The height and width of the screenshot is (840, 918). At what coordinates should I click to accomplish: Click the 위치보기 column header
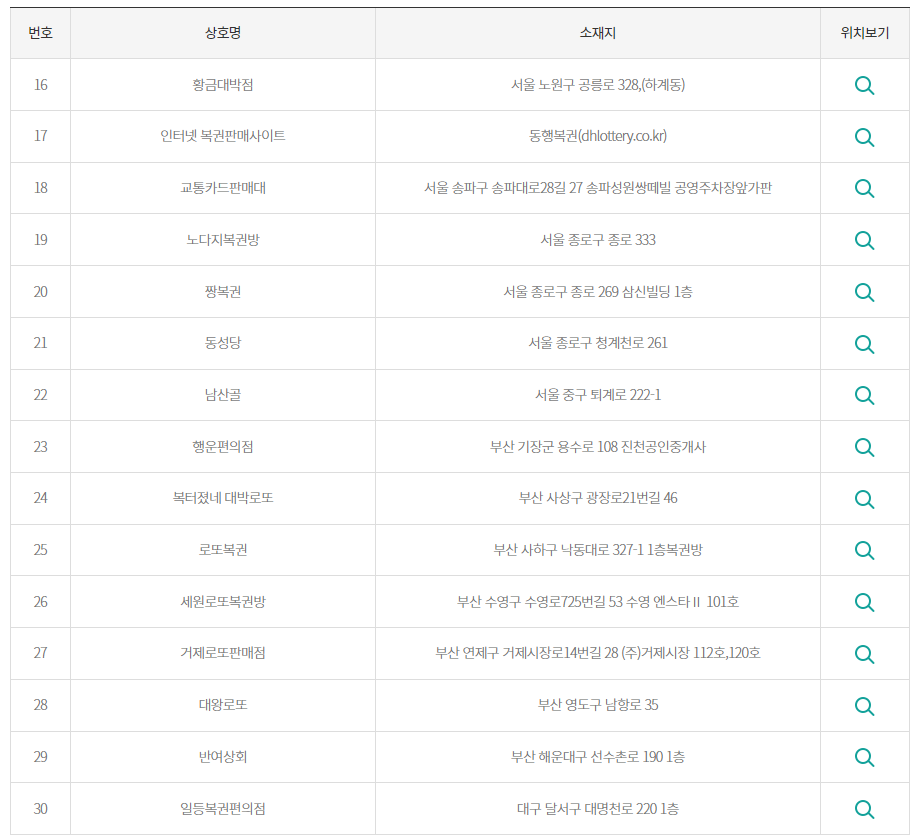tap(865, 33)
